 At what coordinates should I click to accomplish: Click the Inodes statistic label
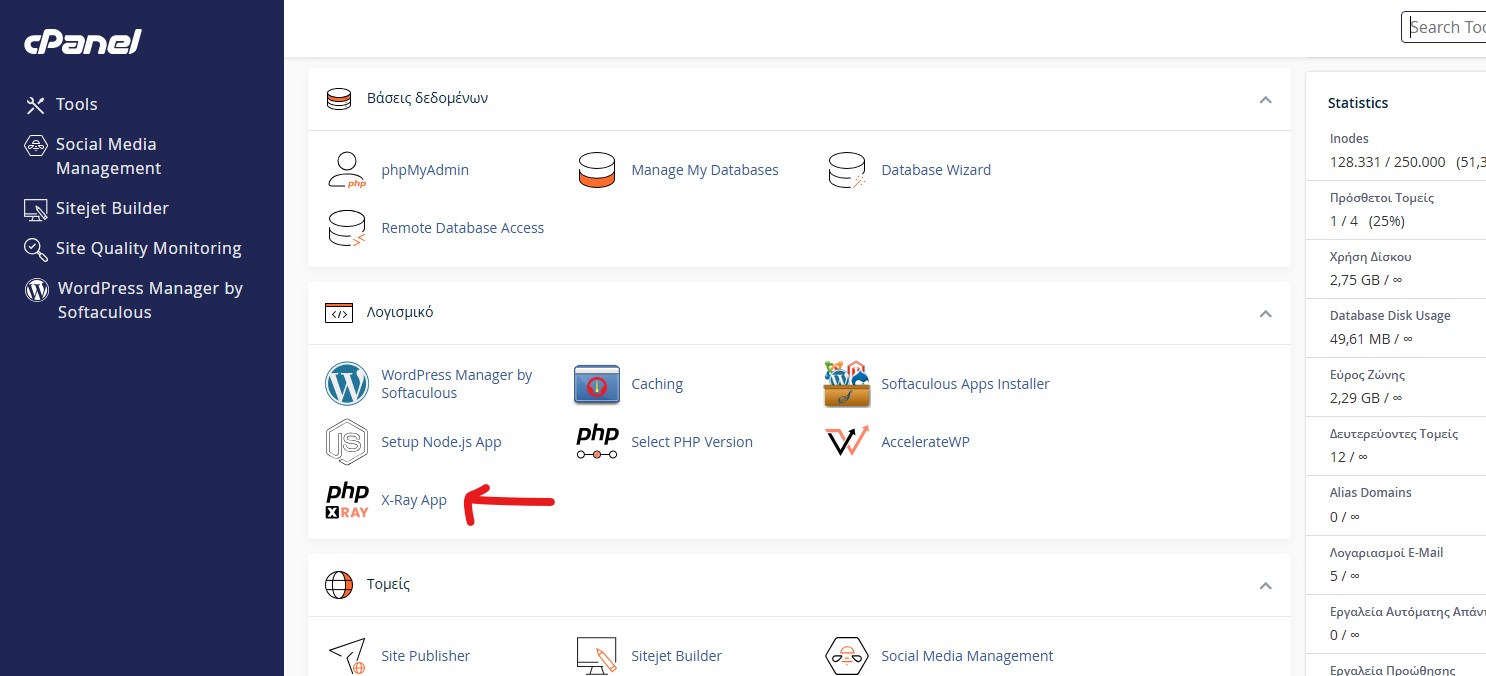pyautogui.click(x=1349, y=139)
